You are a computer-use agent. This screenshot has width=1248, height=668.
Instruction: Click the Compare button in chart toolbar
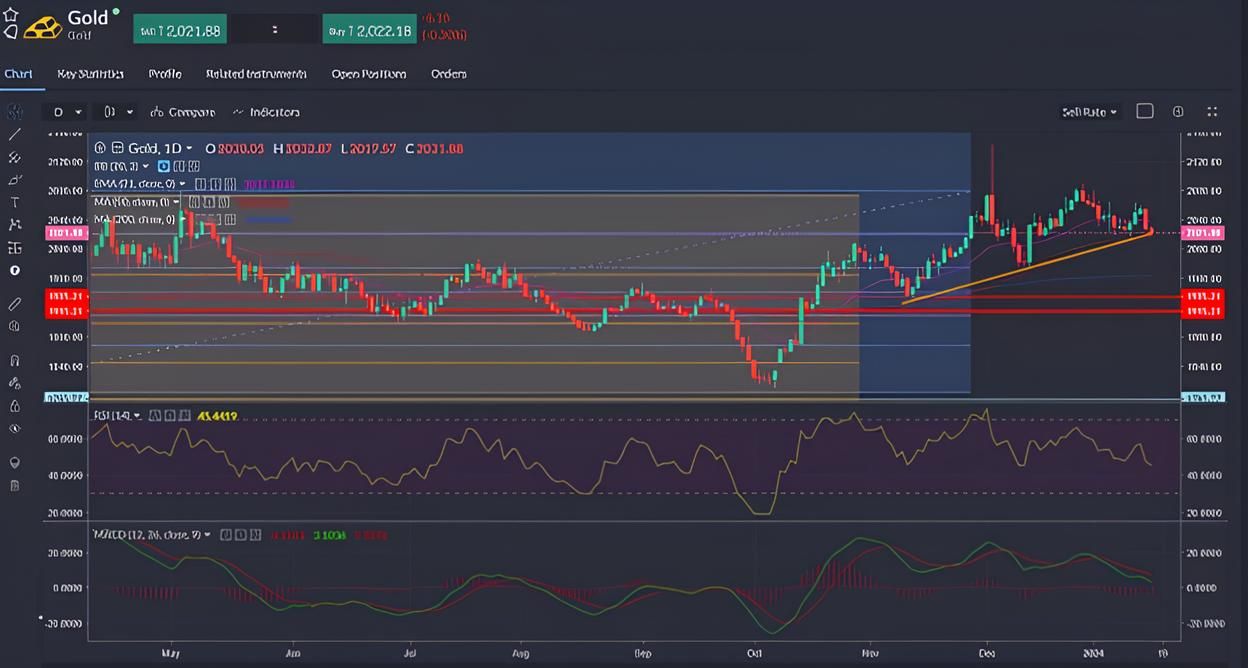click(184, 112)
